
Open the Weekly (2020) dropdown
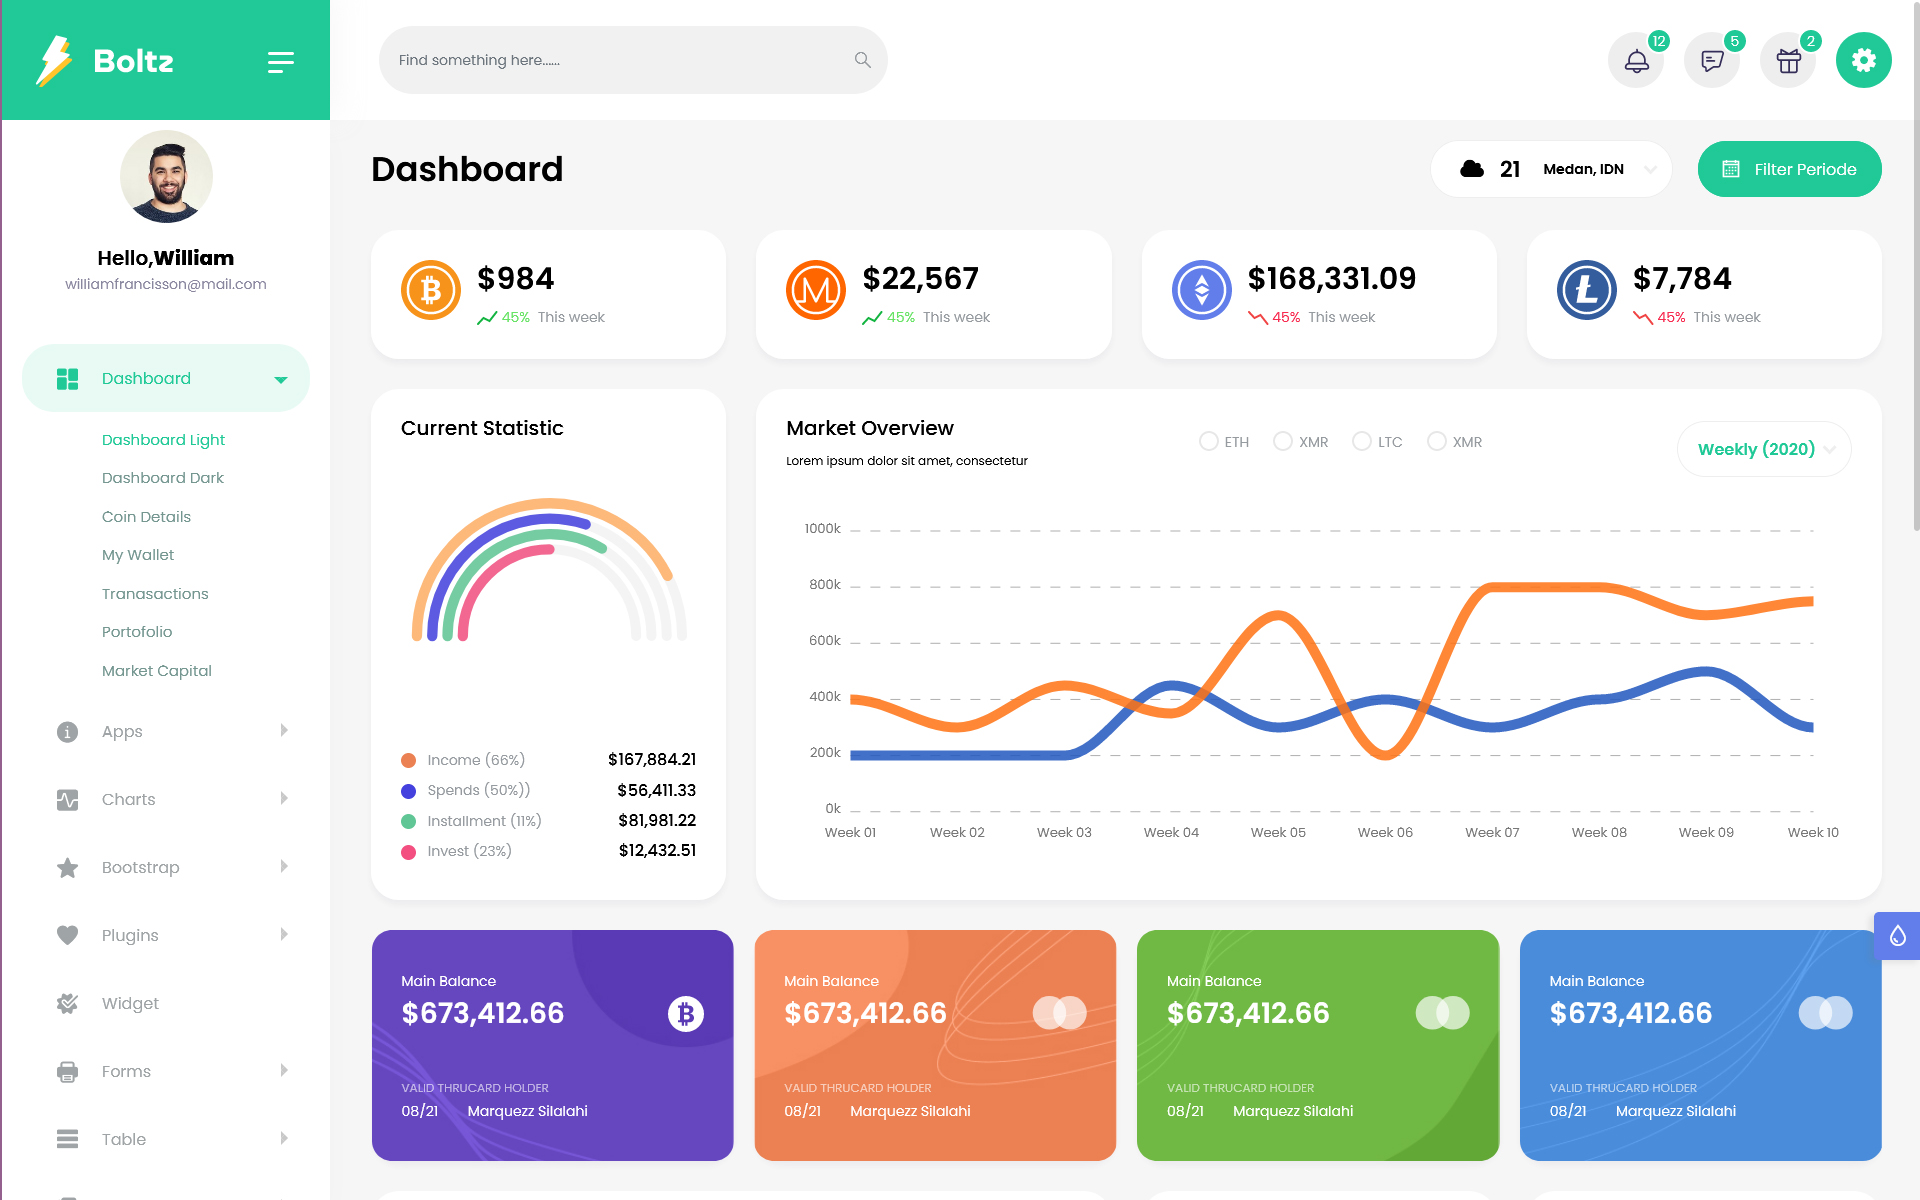click(1764, 449)
